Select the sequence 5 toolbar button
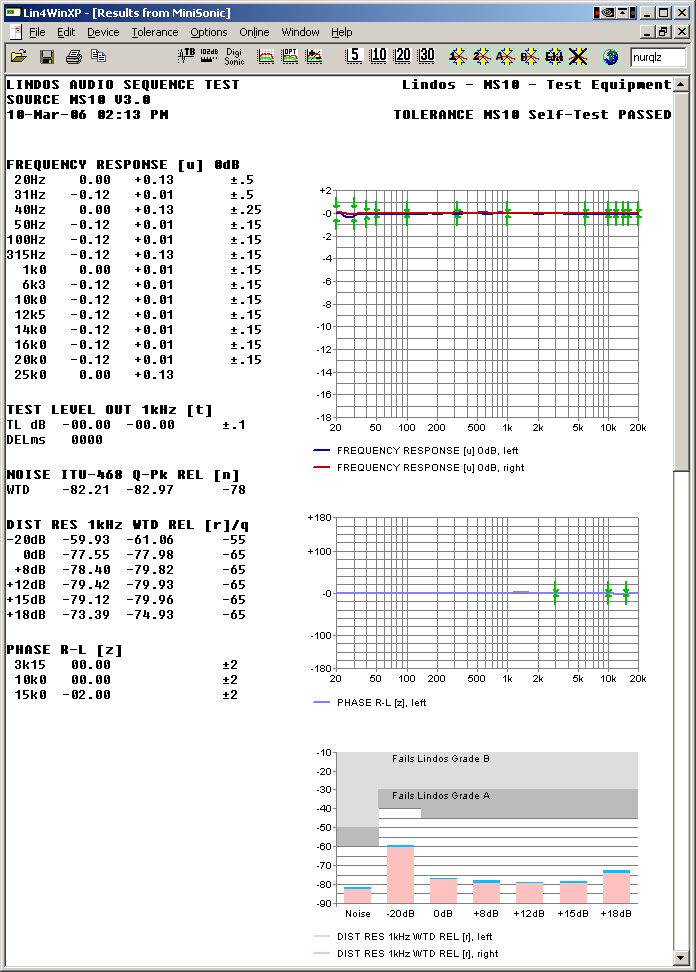Screen dimensions: 696x972 click(353, 56)
